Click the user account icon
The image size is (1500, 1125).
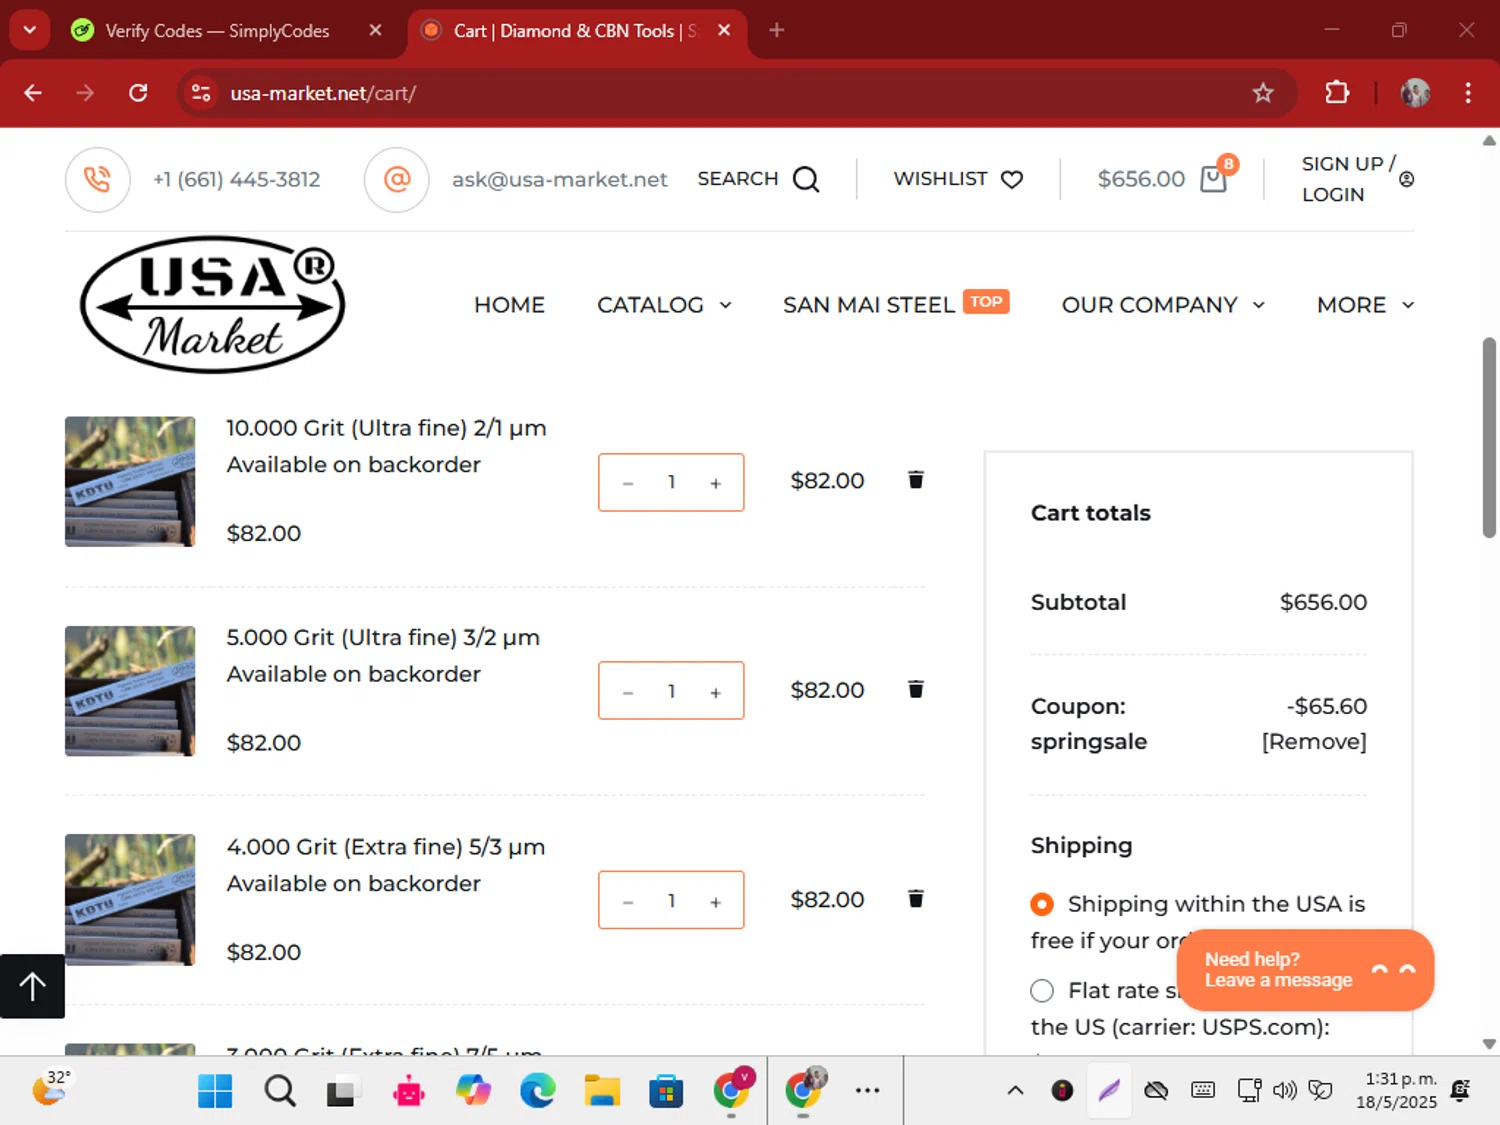coord(1406,179)
